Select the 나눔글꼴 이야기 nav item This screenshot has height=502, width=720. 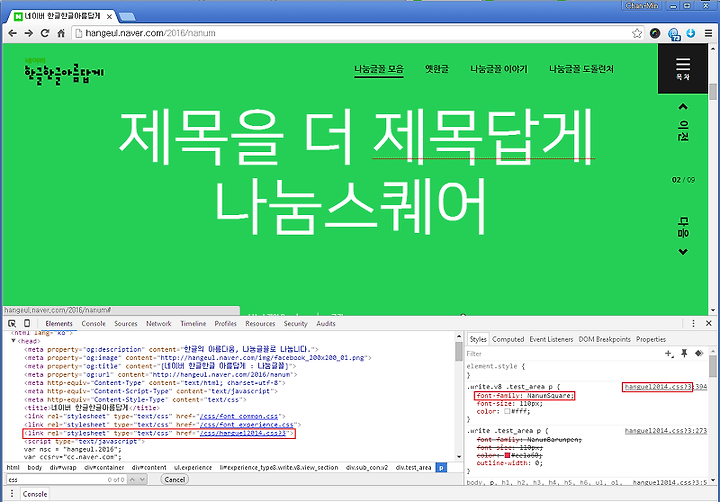499,69
